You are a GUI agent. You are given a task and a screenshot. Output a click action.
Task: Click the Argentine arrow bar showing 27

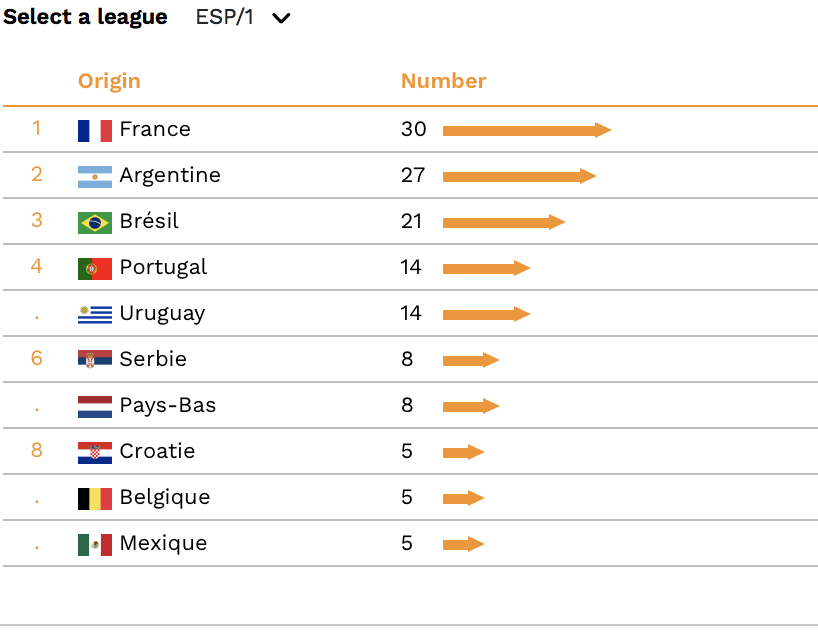(520, 176)
